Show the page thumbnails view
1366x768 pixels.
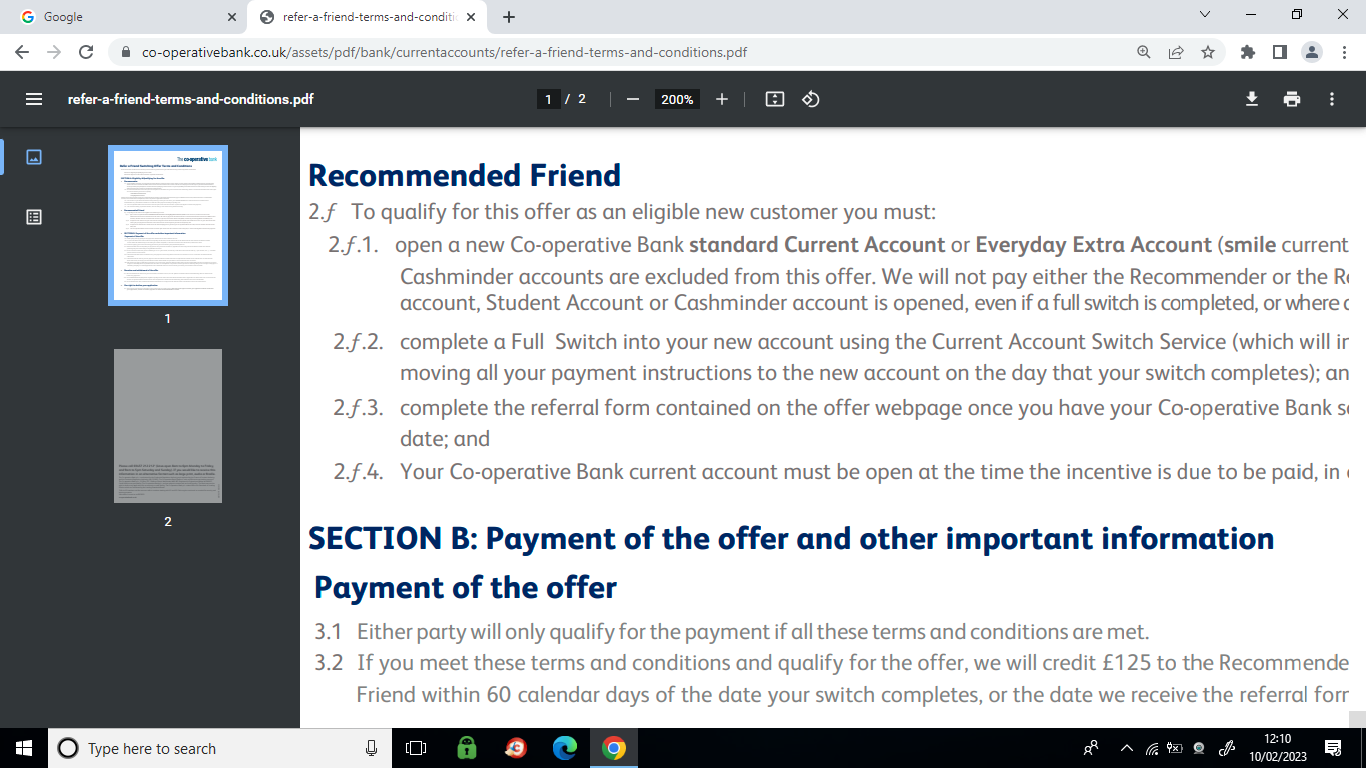pyautogui.click(x=34, y=157)
